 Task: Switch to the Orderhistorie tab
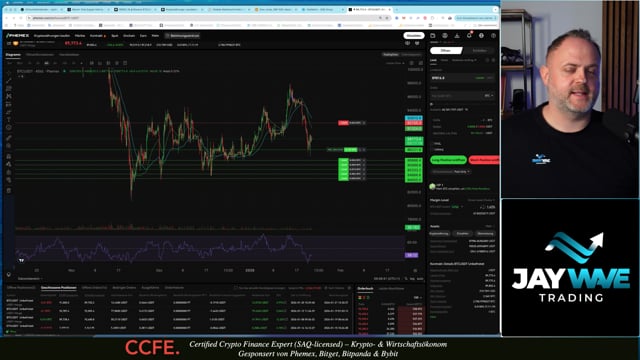(174, 288)
